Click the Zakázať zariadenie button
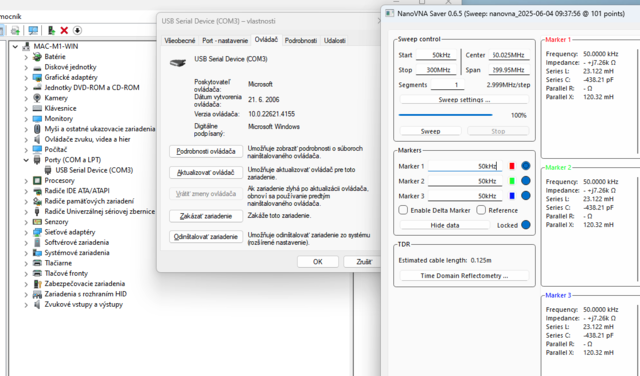The width and height of the screenshot is (640, 376). (206, 216)
